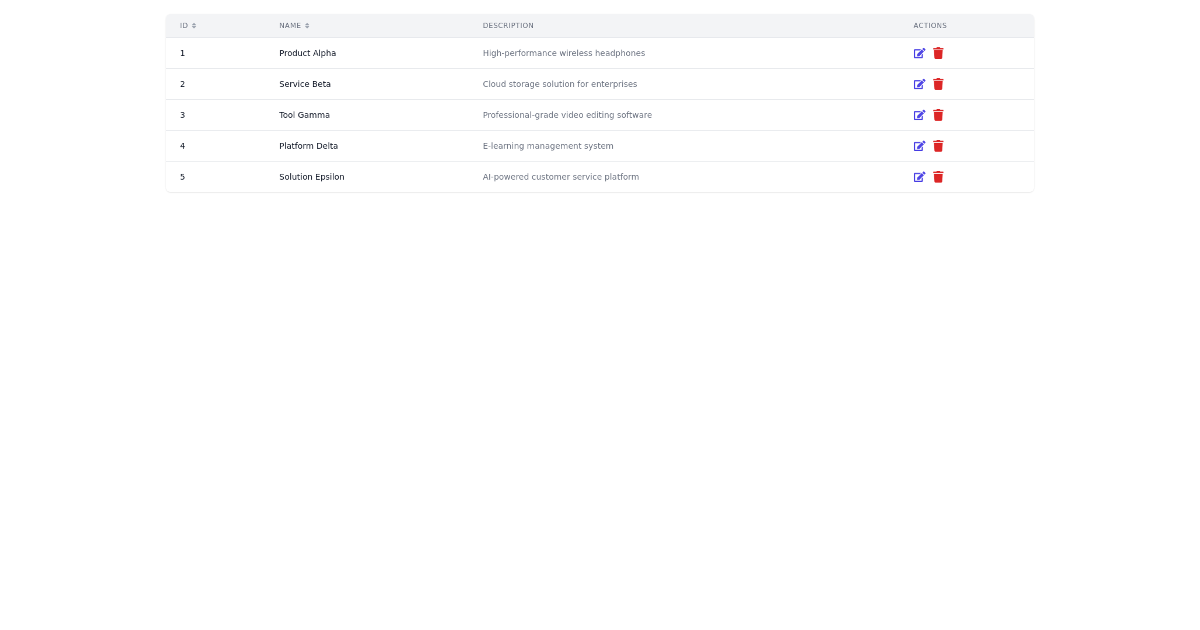
Task: Click the trash icon for Solution Epsilon
Action: coord(938,177)
